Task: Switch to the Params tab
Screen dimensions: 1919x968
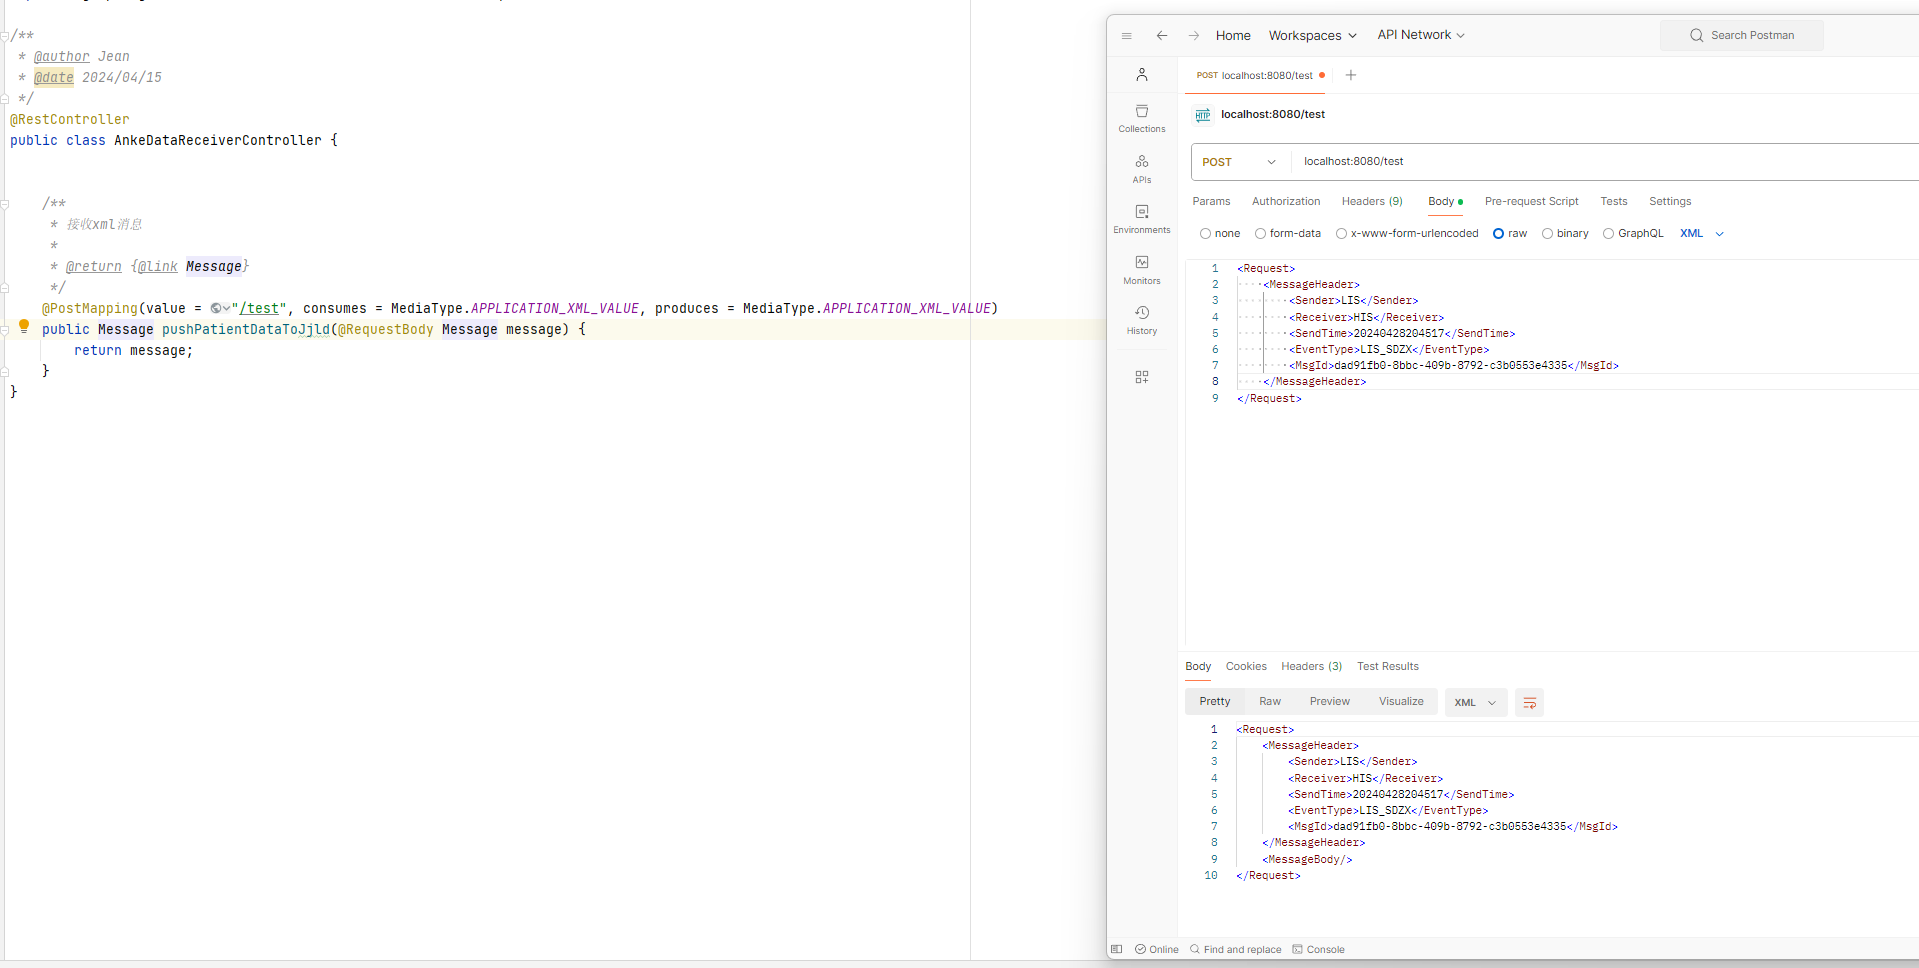Action: [1211, 202]
